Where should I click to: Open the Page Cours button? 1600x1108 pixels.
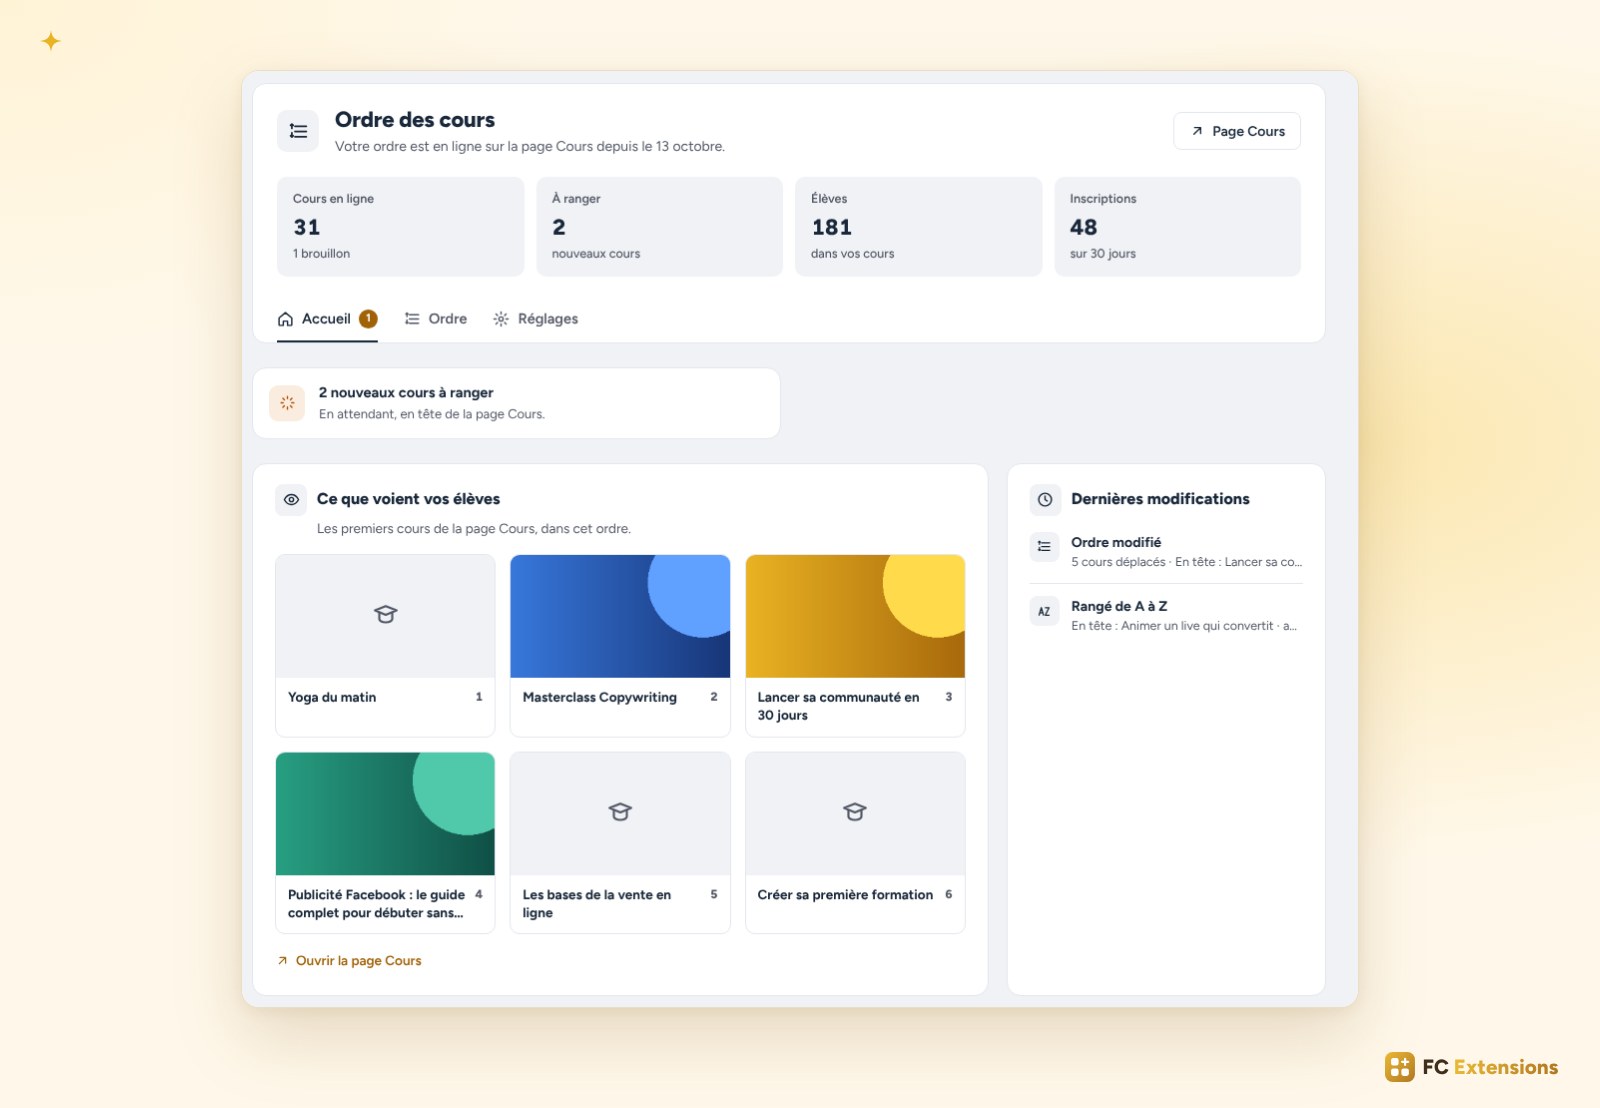(1237, 131)
